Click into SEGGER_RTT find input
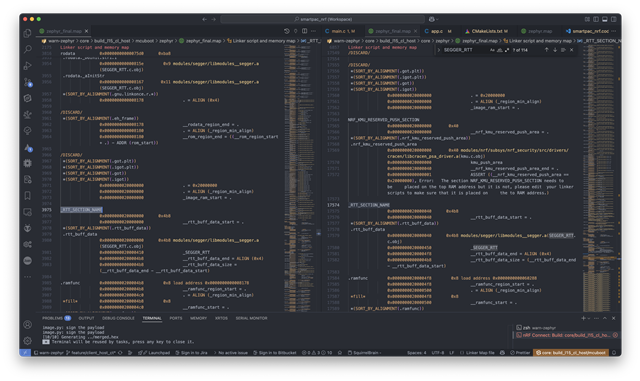The image size is (640, 381). pos(465,50)
